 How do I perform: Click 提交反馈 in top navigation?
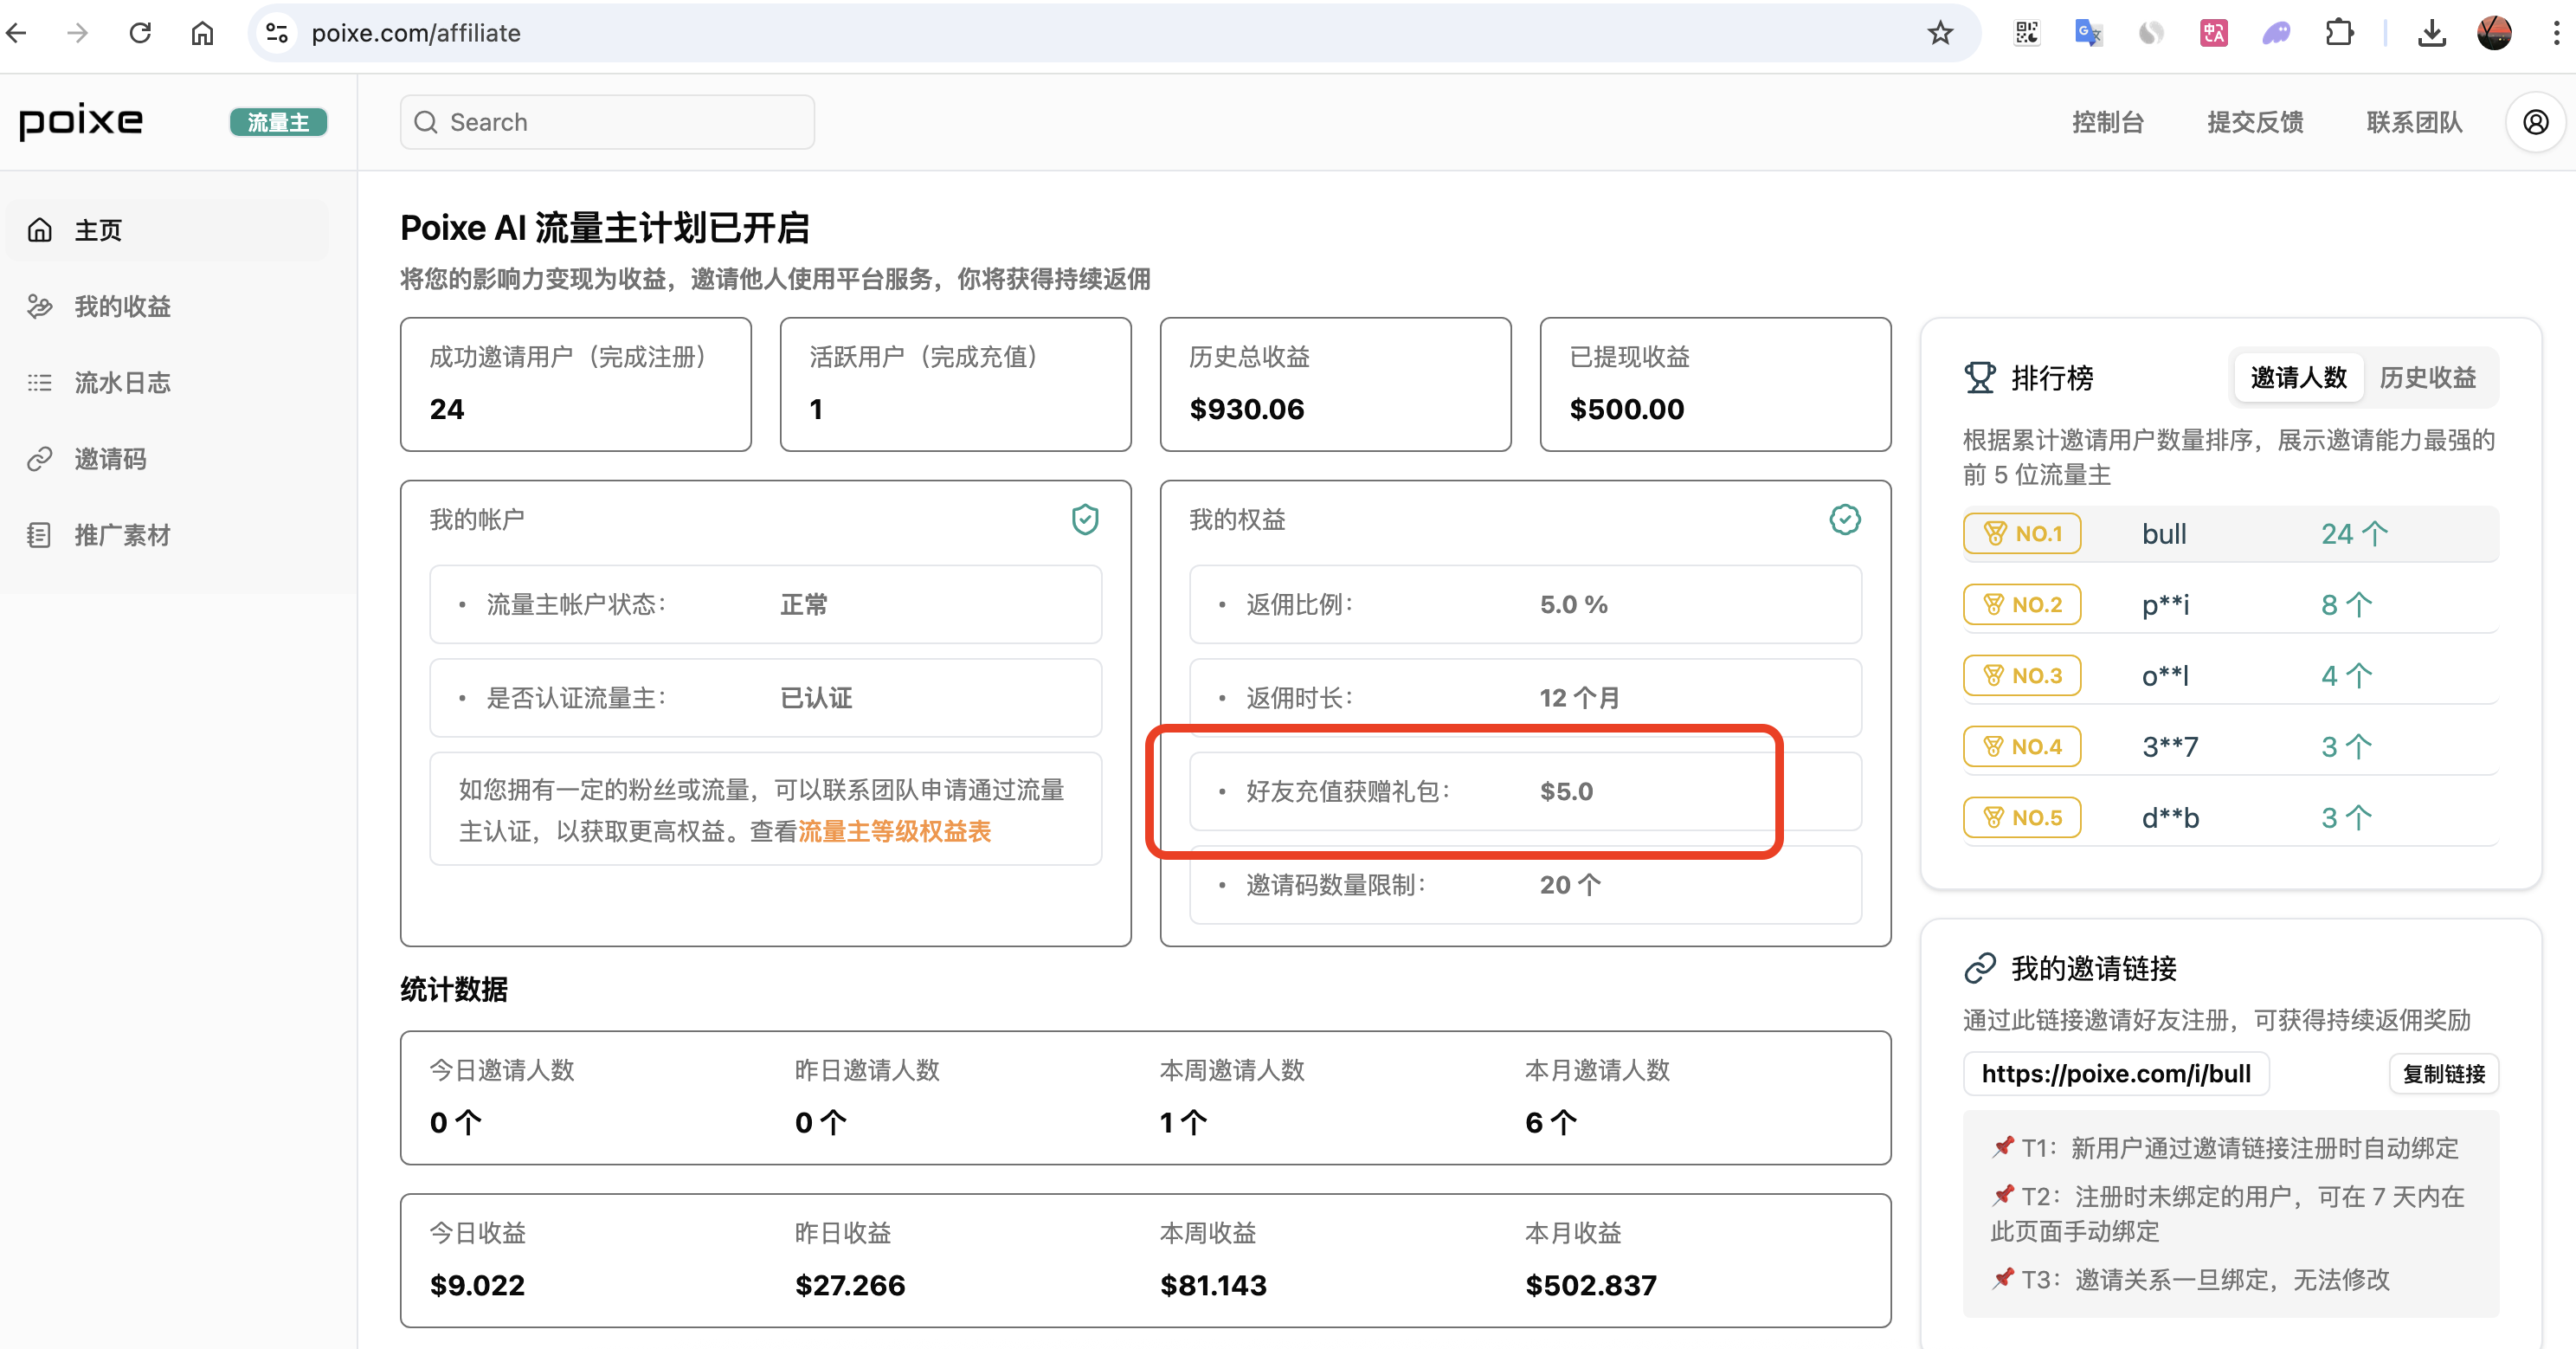2255,122
